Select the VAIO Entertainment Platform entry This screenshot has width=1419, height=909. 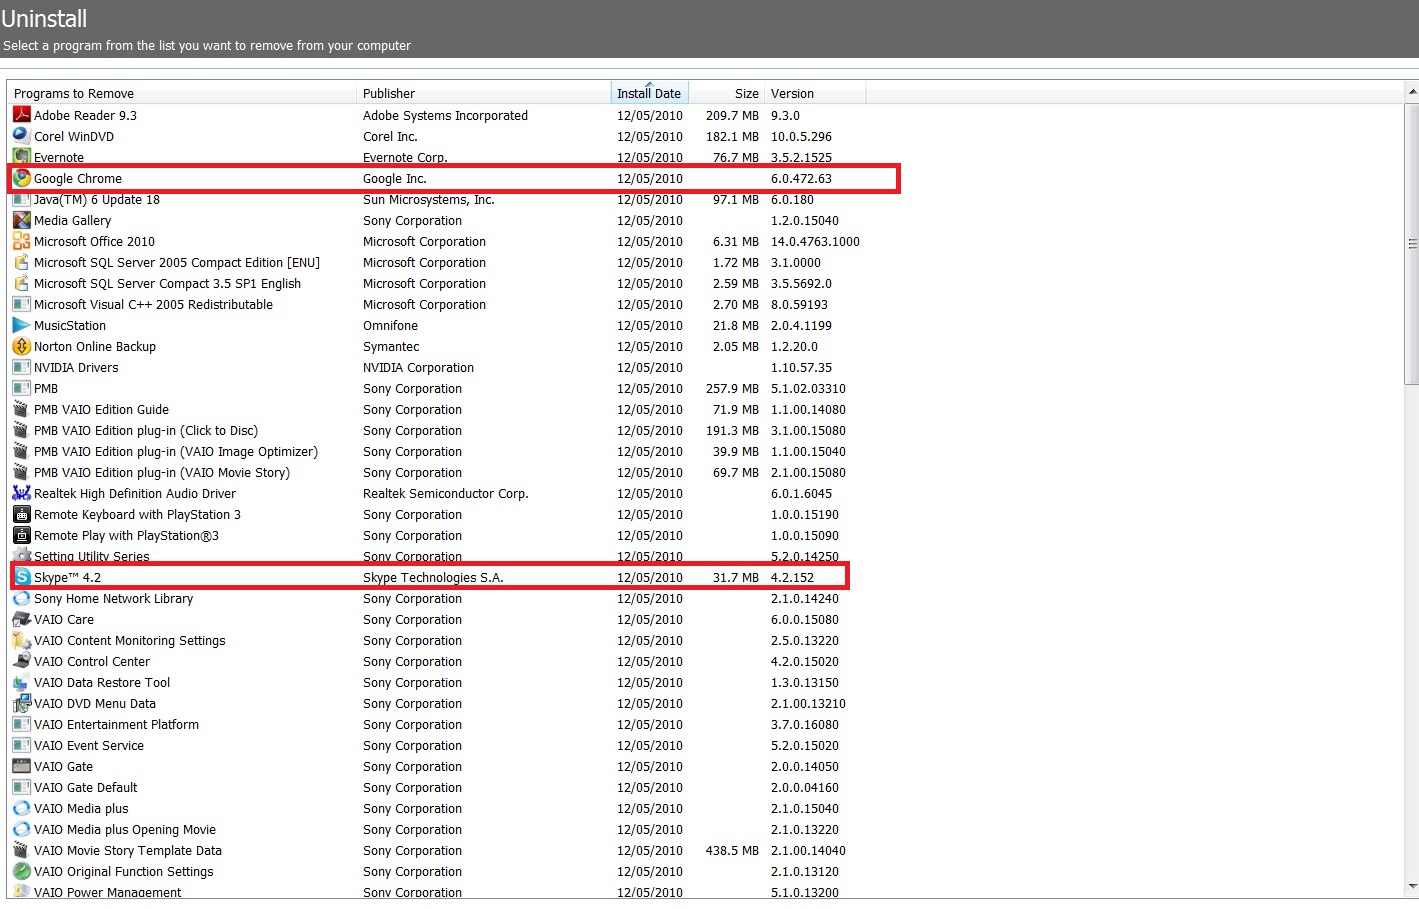(436, 724)
